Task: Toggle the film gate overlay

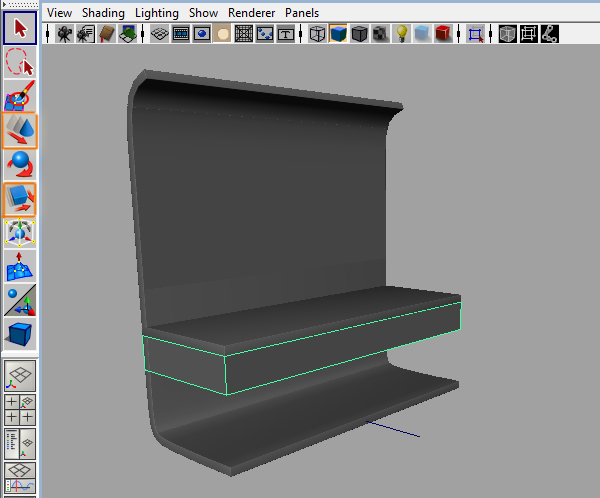Action: [x=181, y=34]
